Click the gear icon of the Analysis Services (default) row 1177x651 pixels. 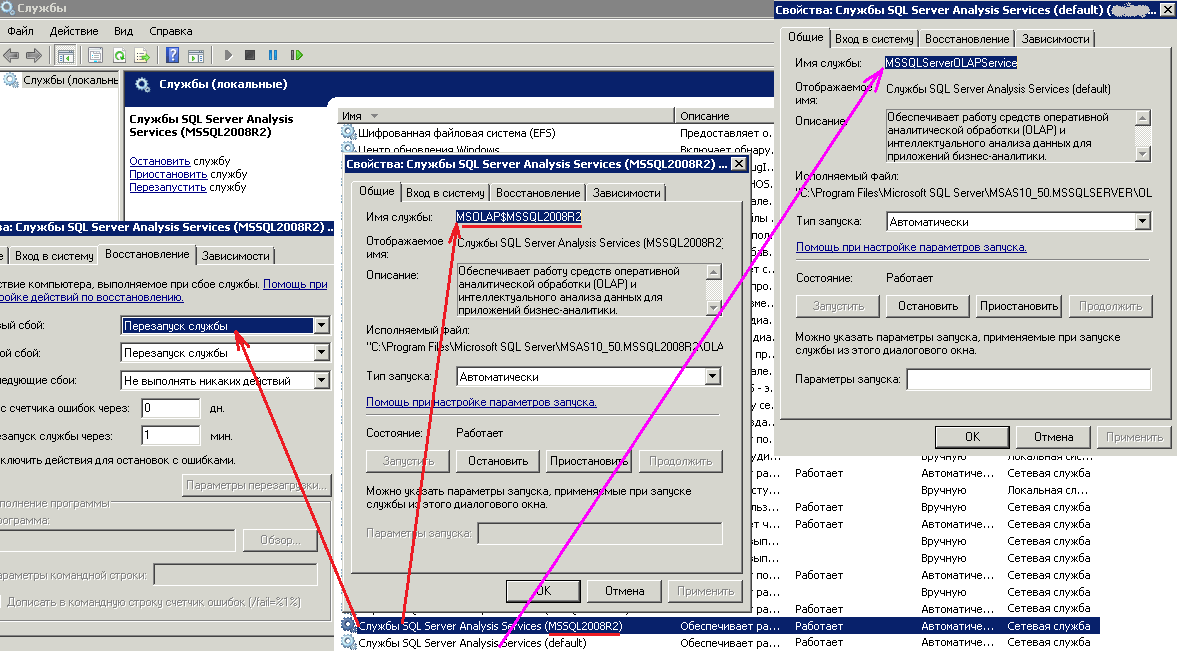[x=348, y=642]
